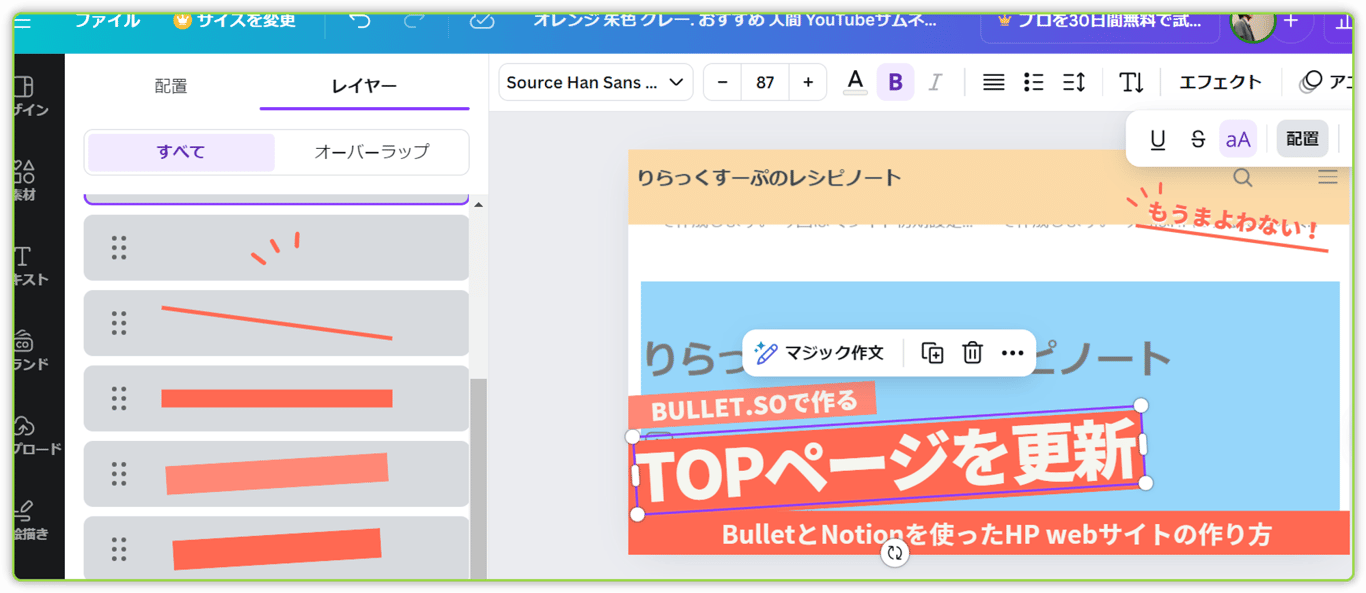Screen dimensions: 1366x593
Task: Open the text color picker
Action: tap(855, 82)
